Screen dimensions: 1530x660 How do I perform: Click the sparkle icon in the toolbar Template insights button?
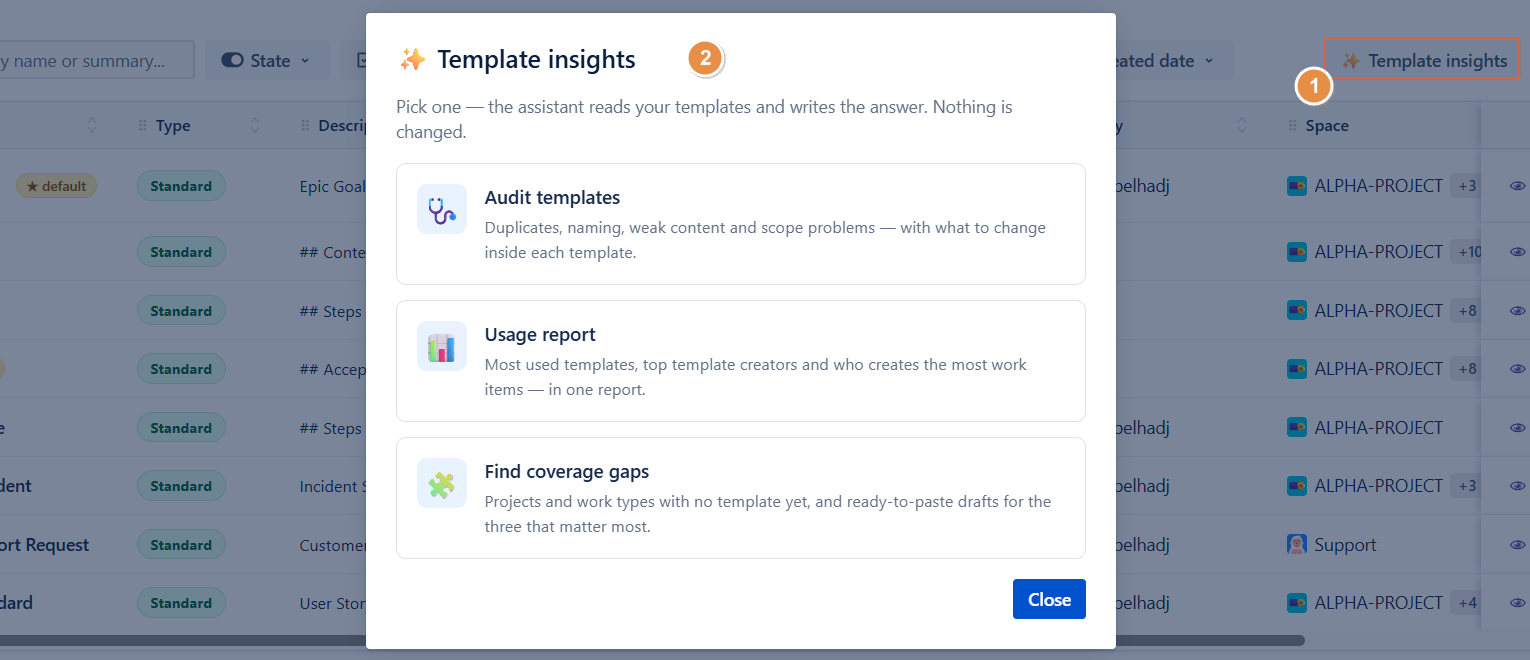pyautogui.click(x=1351, y=61)
